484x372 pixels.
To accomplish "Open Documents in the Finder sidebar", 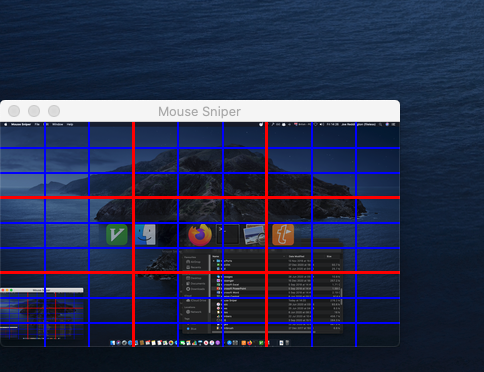I will coord(195,283).
